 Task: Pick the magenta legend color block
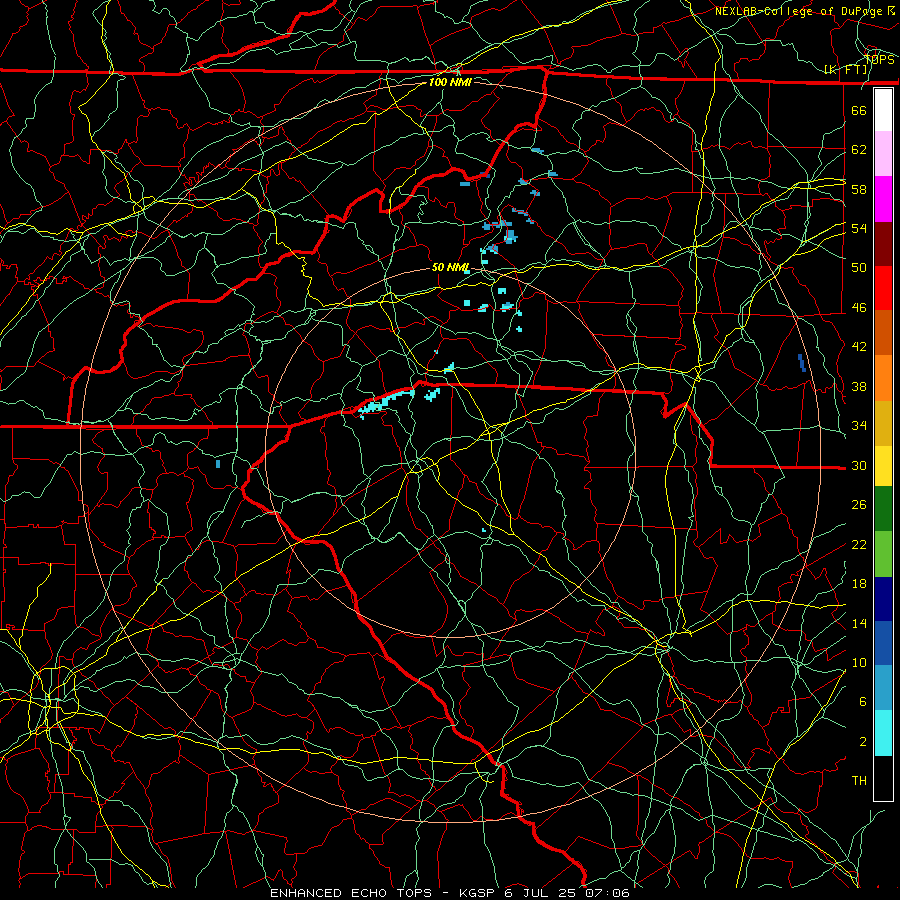click(883, 199)
